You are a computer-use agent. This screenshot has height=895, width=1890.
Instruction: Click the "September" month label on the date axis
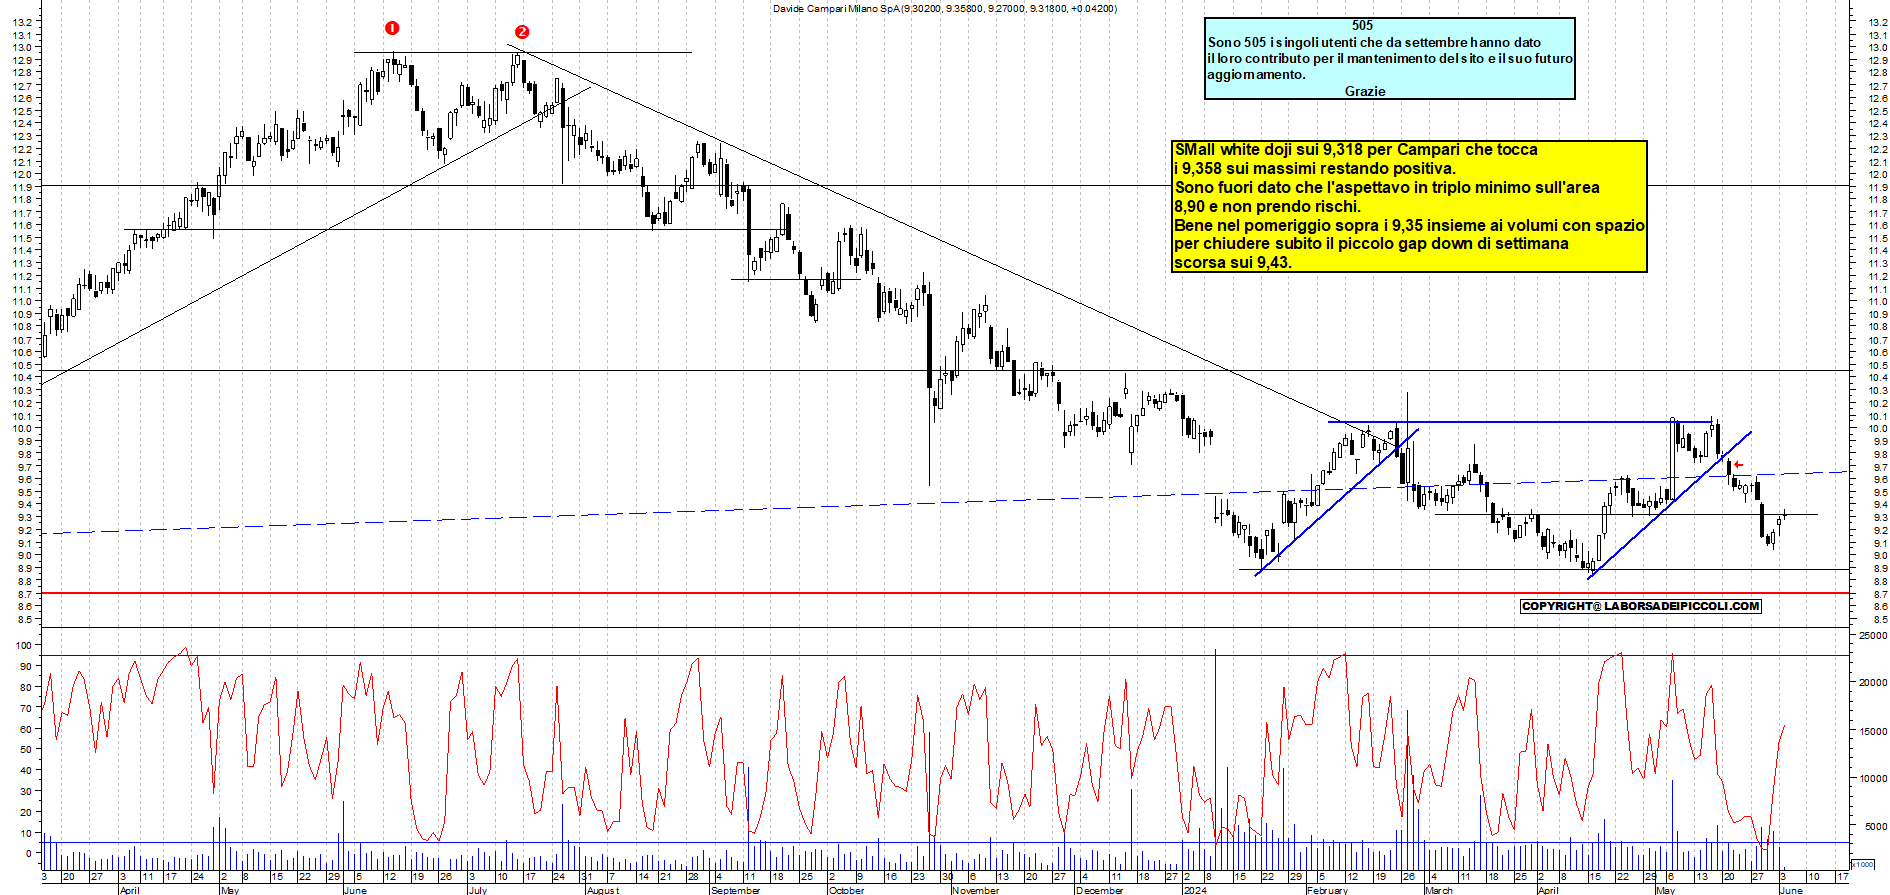(735, 890)
